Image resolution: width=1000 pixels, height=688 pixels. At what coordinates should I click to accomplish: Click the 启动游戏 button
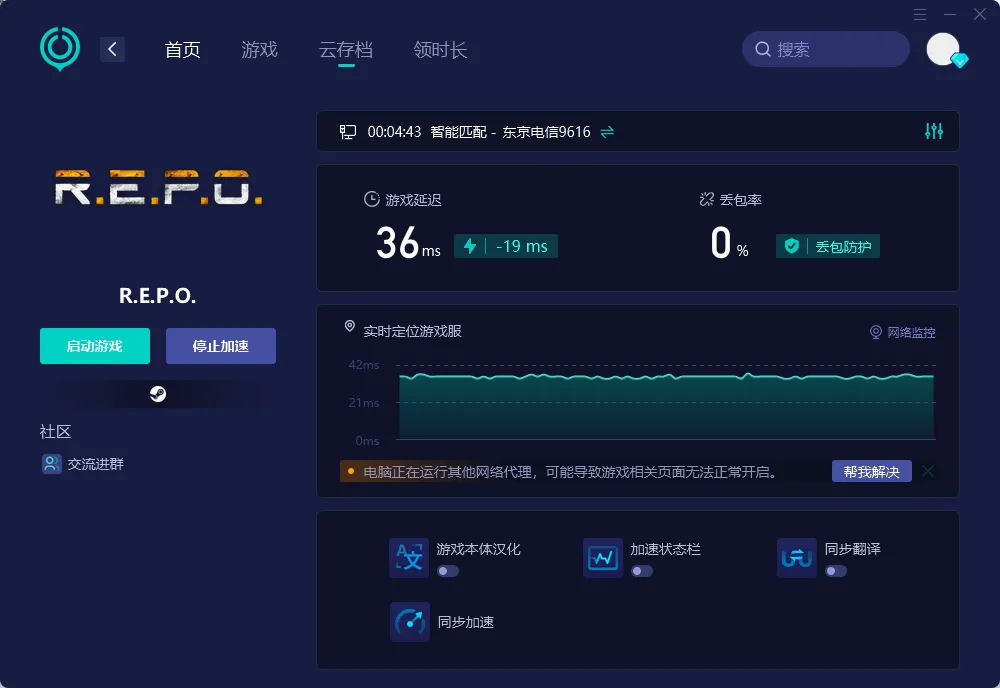click(x=95, y=346)
